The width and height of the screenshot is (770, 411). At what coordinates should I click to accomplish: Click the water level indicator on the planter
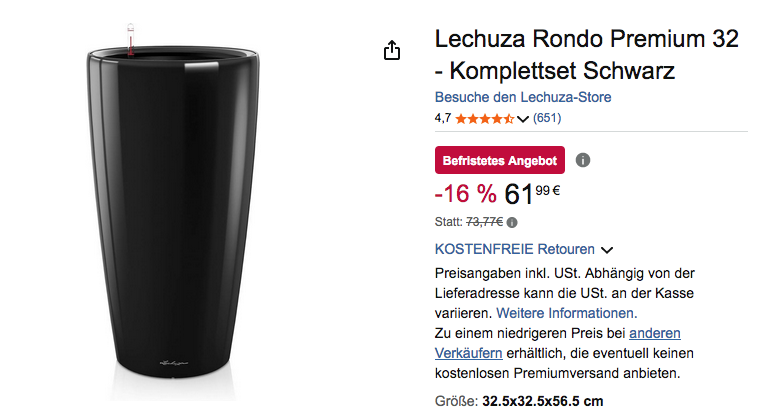click(129, 38)
